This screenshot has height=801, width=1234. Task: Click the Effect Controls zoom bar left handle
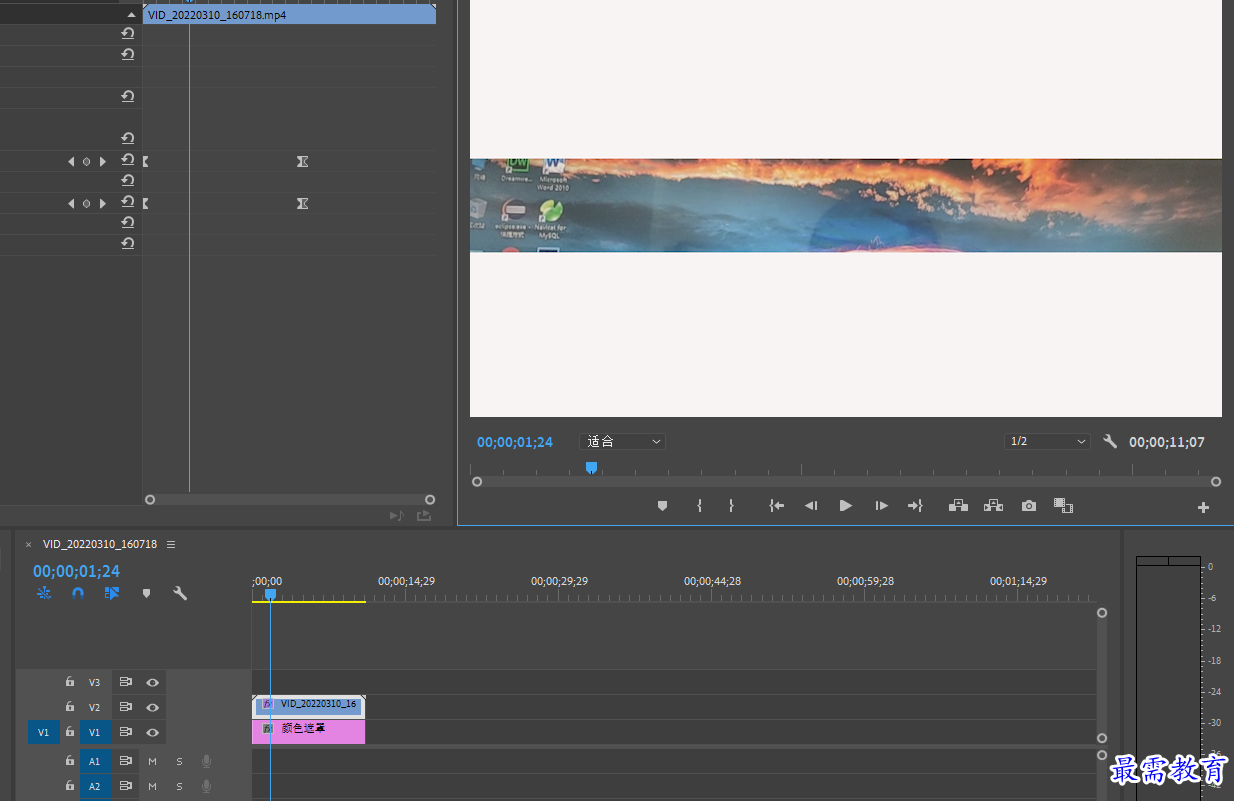coord(150,499)
